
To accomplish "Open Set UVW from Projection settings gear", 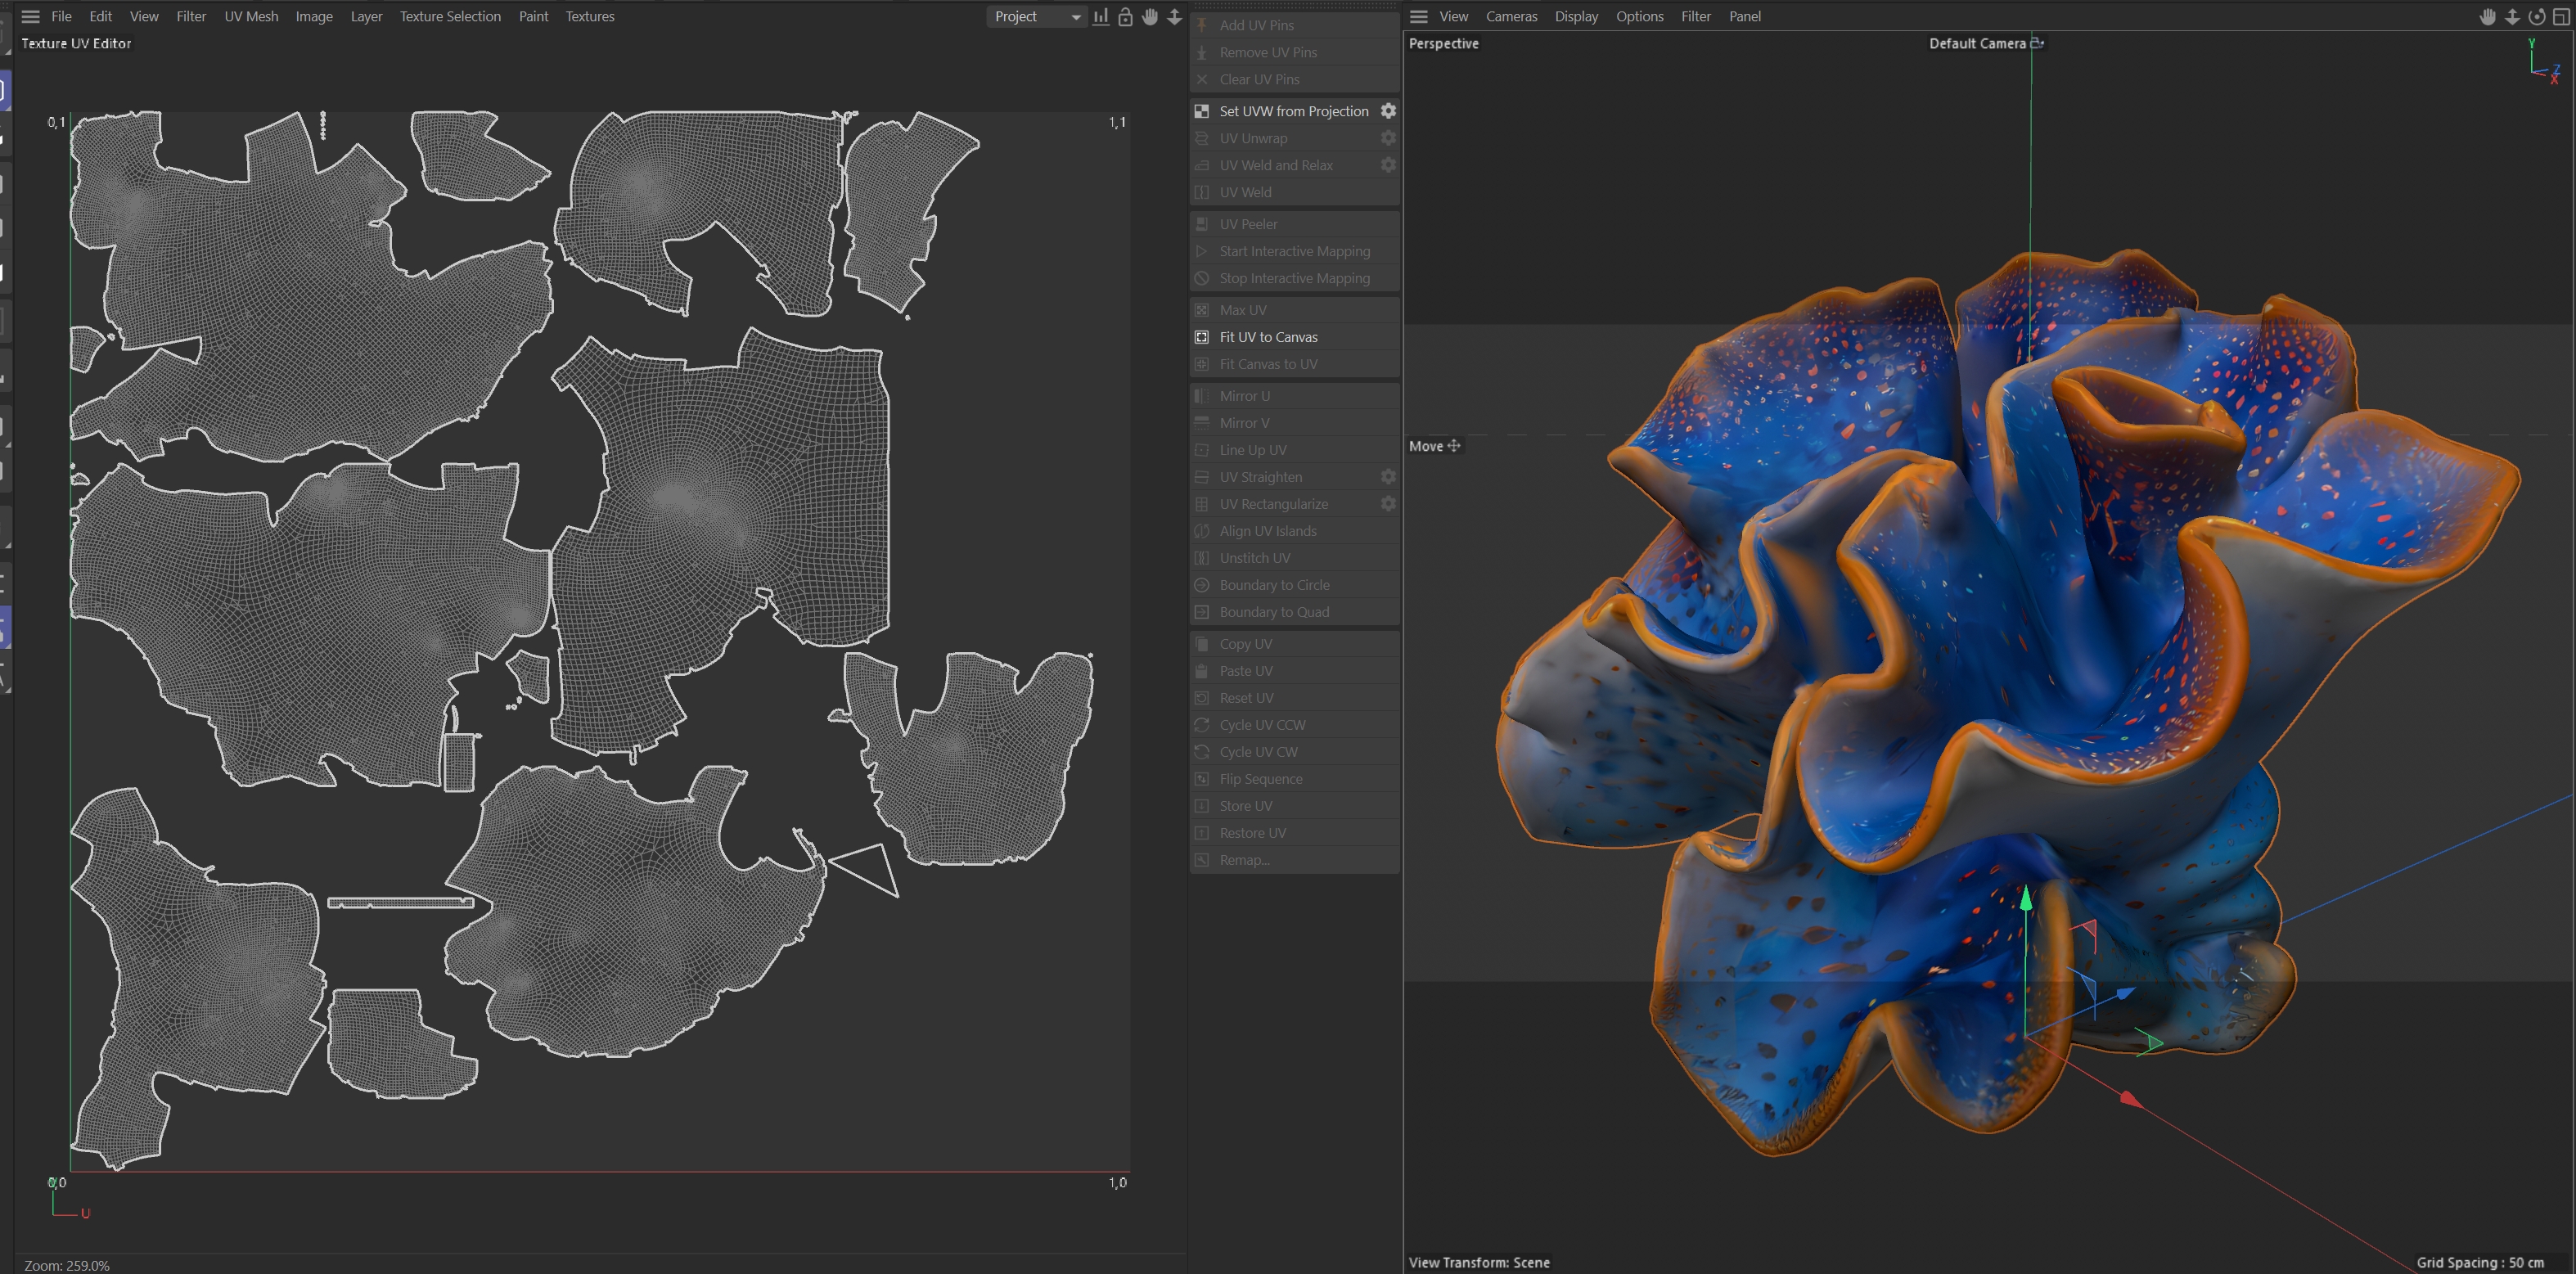I will [1388, 111].
